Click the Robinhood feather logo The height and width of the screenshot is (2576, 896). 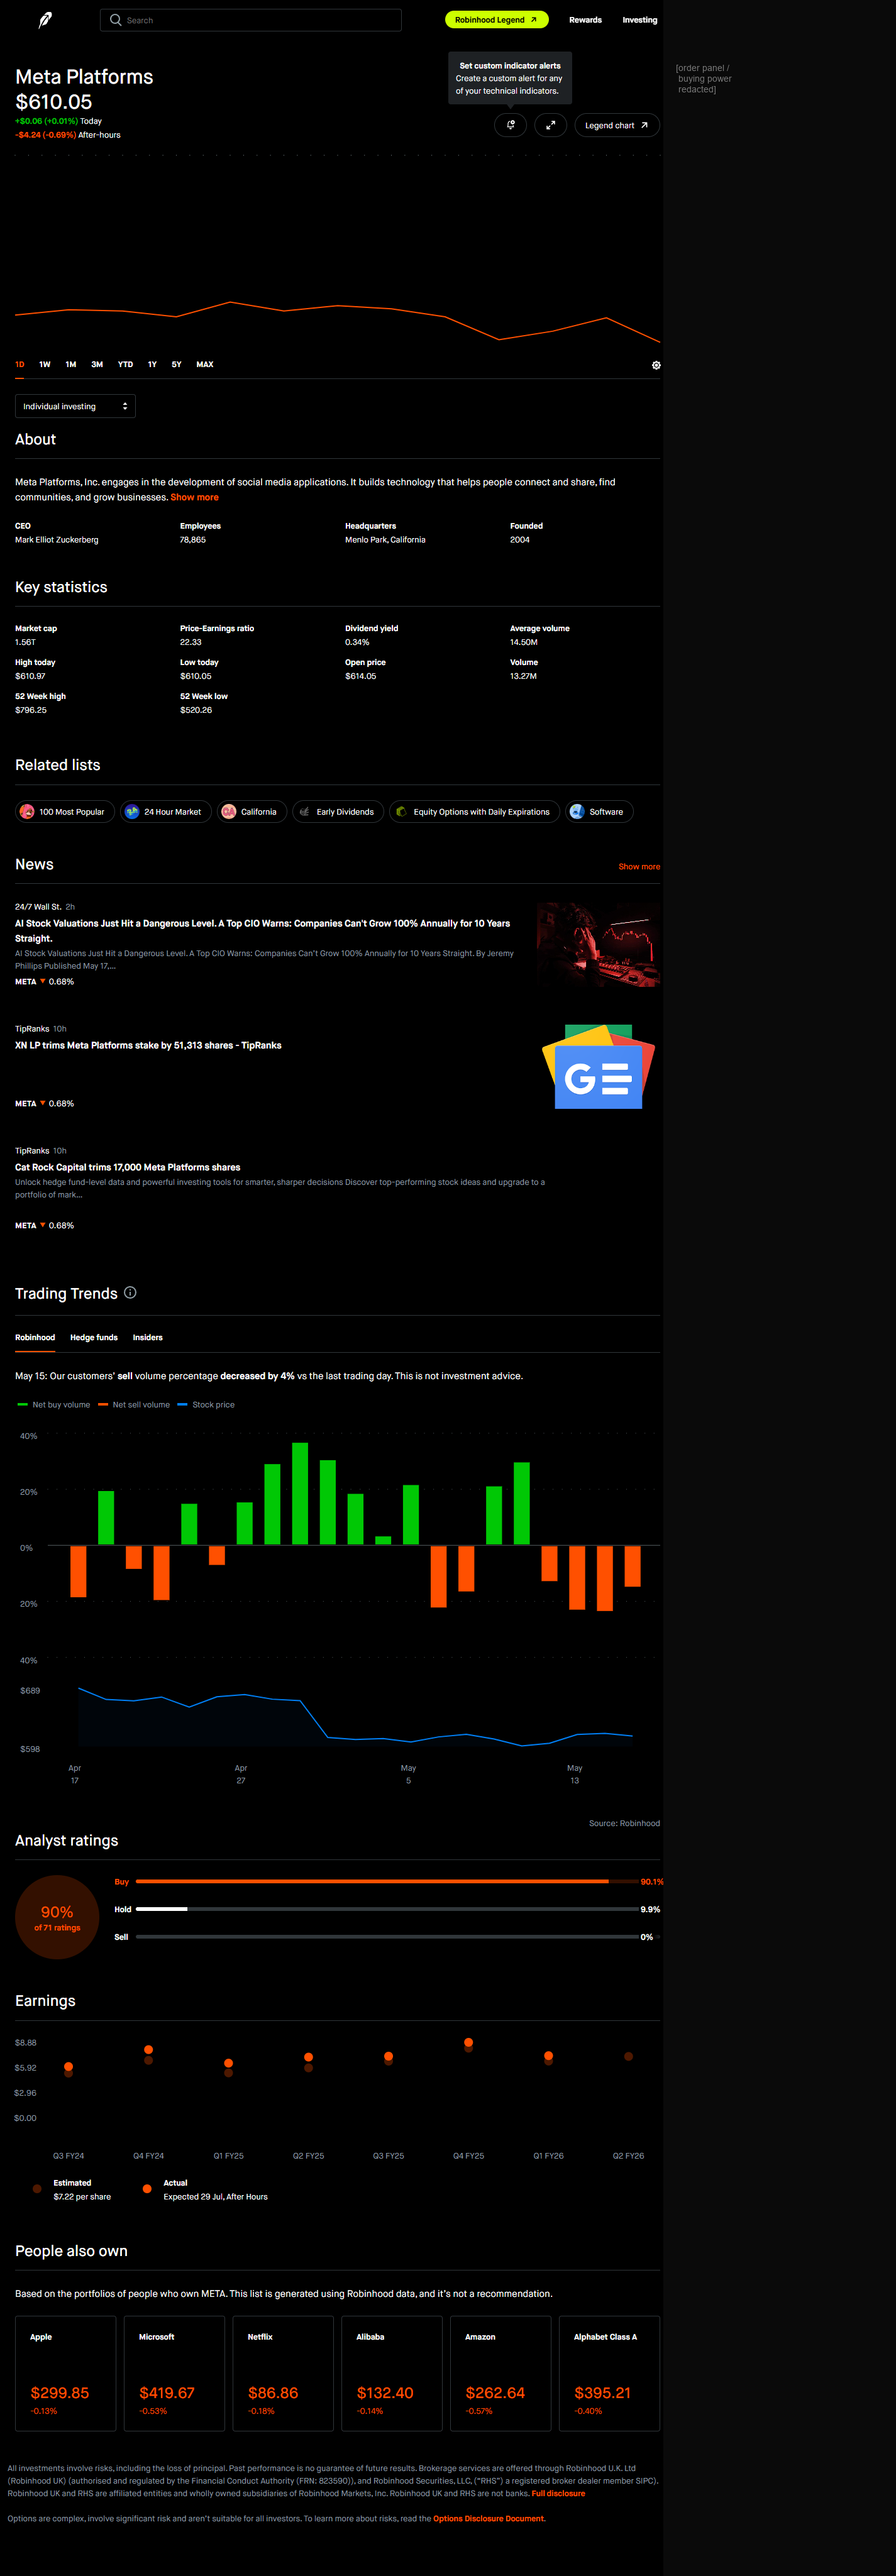[45, 20]
